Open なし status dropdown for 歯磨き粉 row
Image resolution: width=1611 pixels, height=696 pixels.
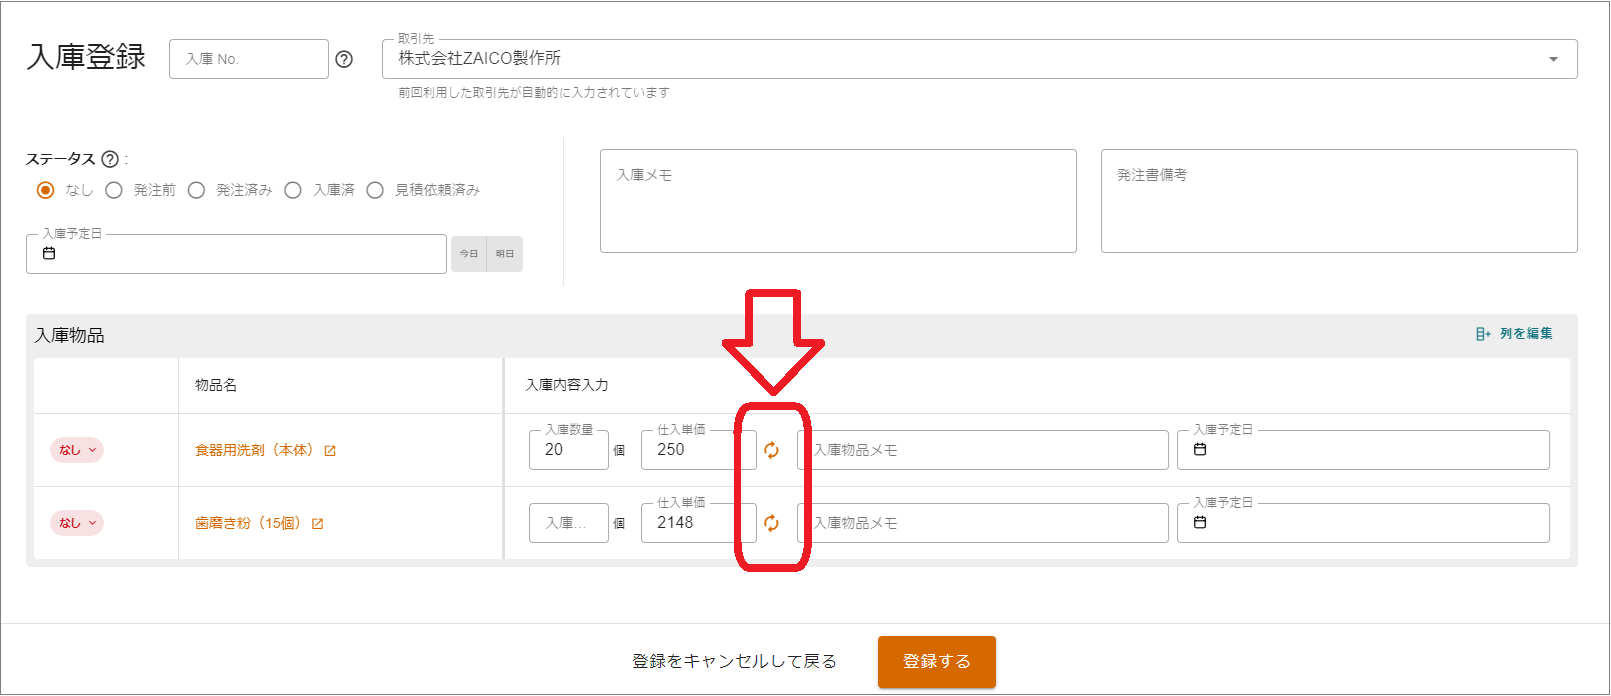(x=77, y=523)
